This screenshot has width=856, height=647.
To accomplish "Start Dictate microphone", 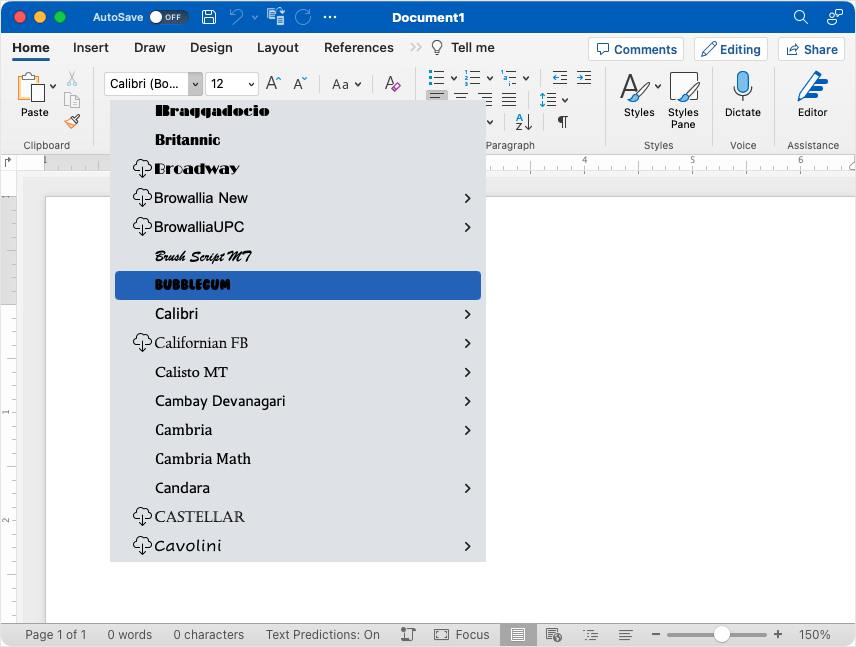I will [x=742, y=94].
